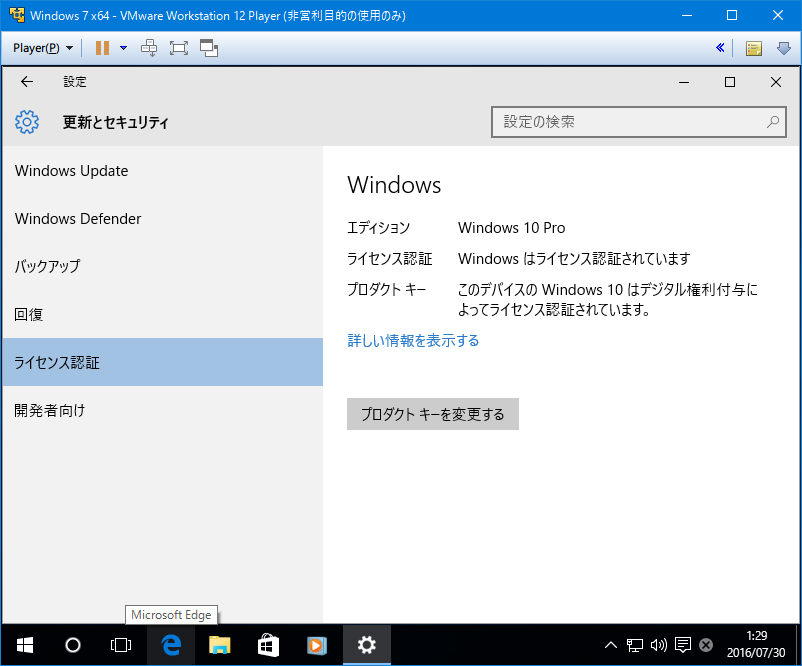The height and width of the screenshot is (666, 802).
Task: Expand the power options arrow beside pause
Action: [123, 48]
